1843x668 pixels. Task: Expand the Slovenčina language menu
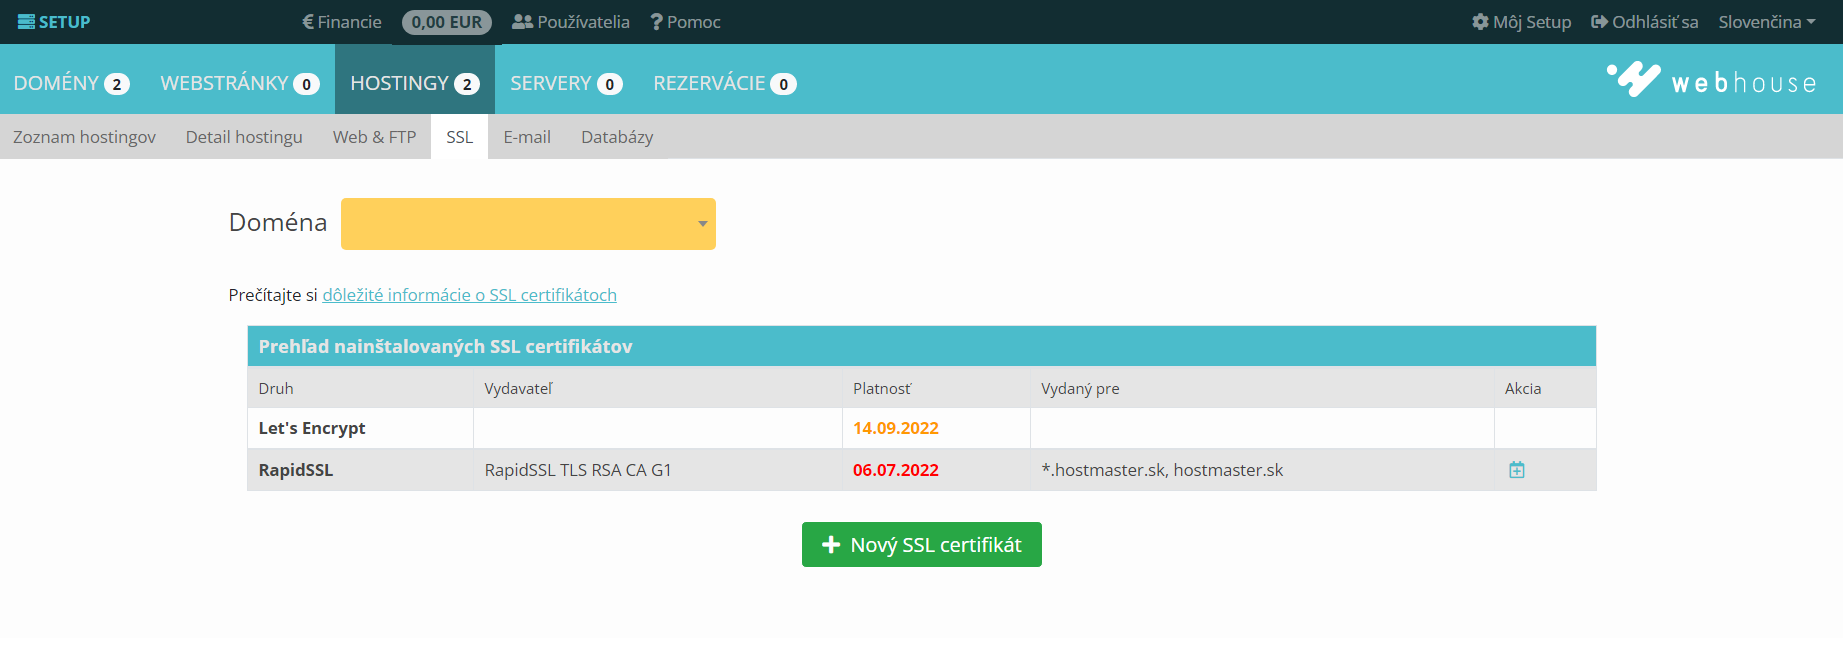(x=1767, y=22)
